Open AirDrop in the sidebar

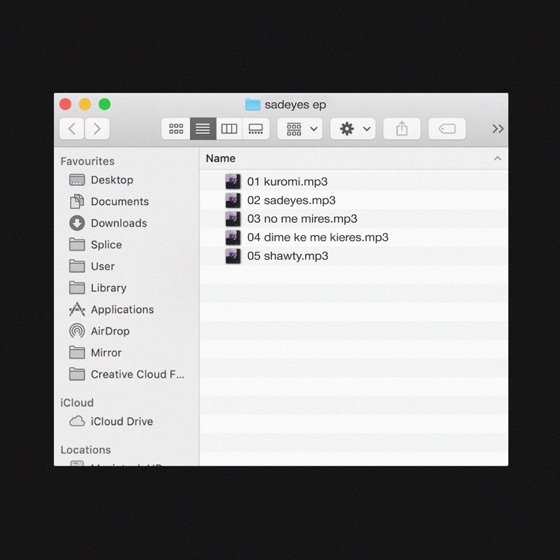pyautogui.click(x=126, y=331)
